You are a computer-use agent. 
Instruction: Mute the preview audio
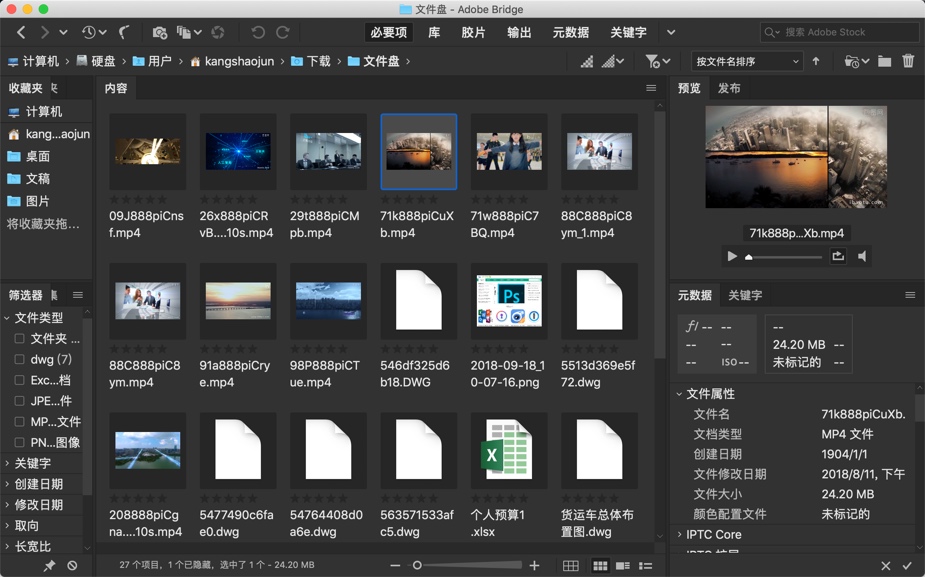[x=862, y=256]
